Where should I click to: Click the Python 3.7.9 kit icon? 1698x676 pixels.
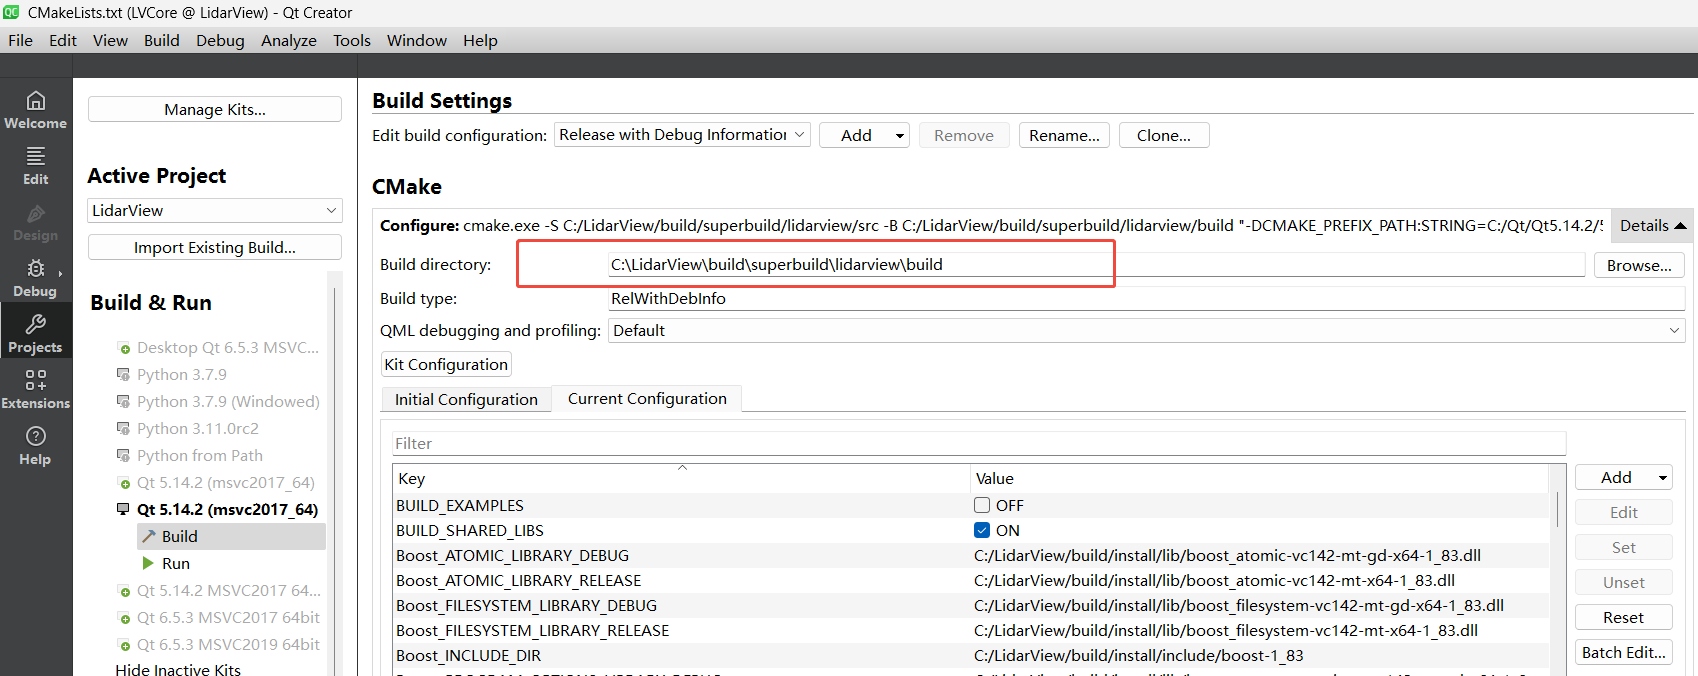click(x=123, y=374)
